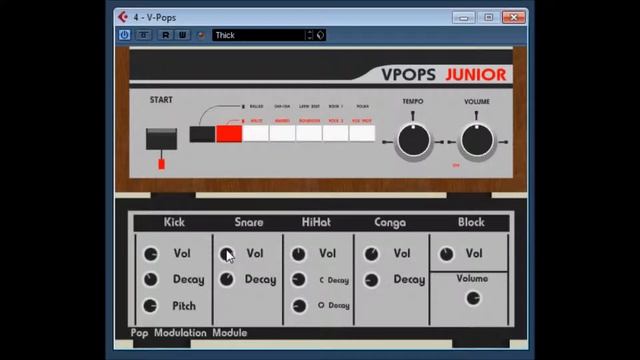This screenshot has height=360, width=640.
Task: Click the Conga section header
Action: pos(390,222)
